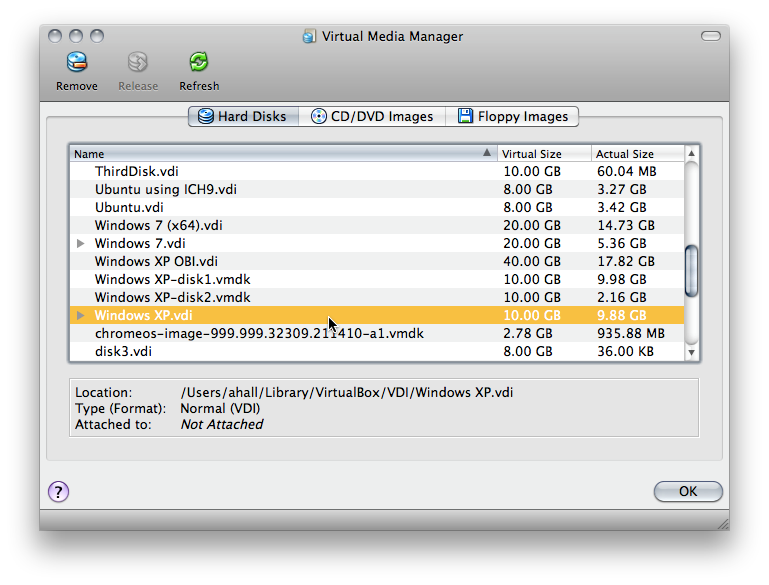Expand the Windows XP.vdi disclosure triangle
The image size is (769, 585).
pyautogui.click(x=80, y=316)
